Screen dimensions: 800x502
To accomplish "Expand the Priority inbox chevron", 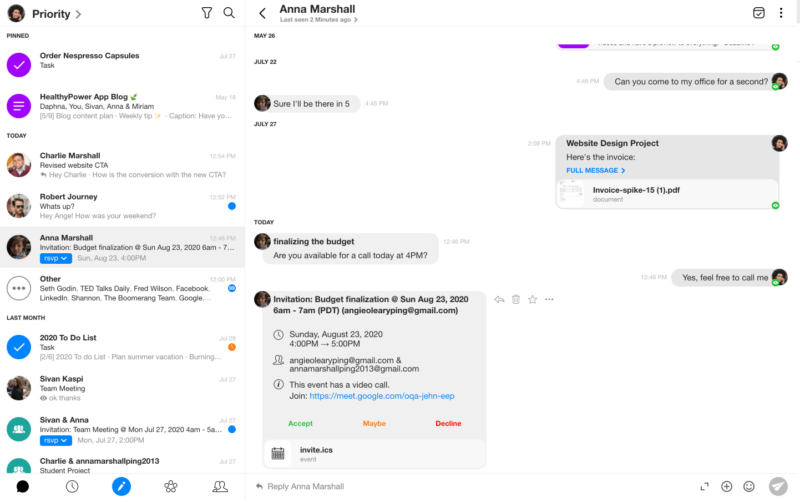I will click(x=78, y=14).
